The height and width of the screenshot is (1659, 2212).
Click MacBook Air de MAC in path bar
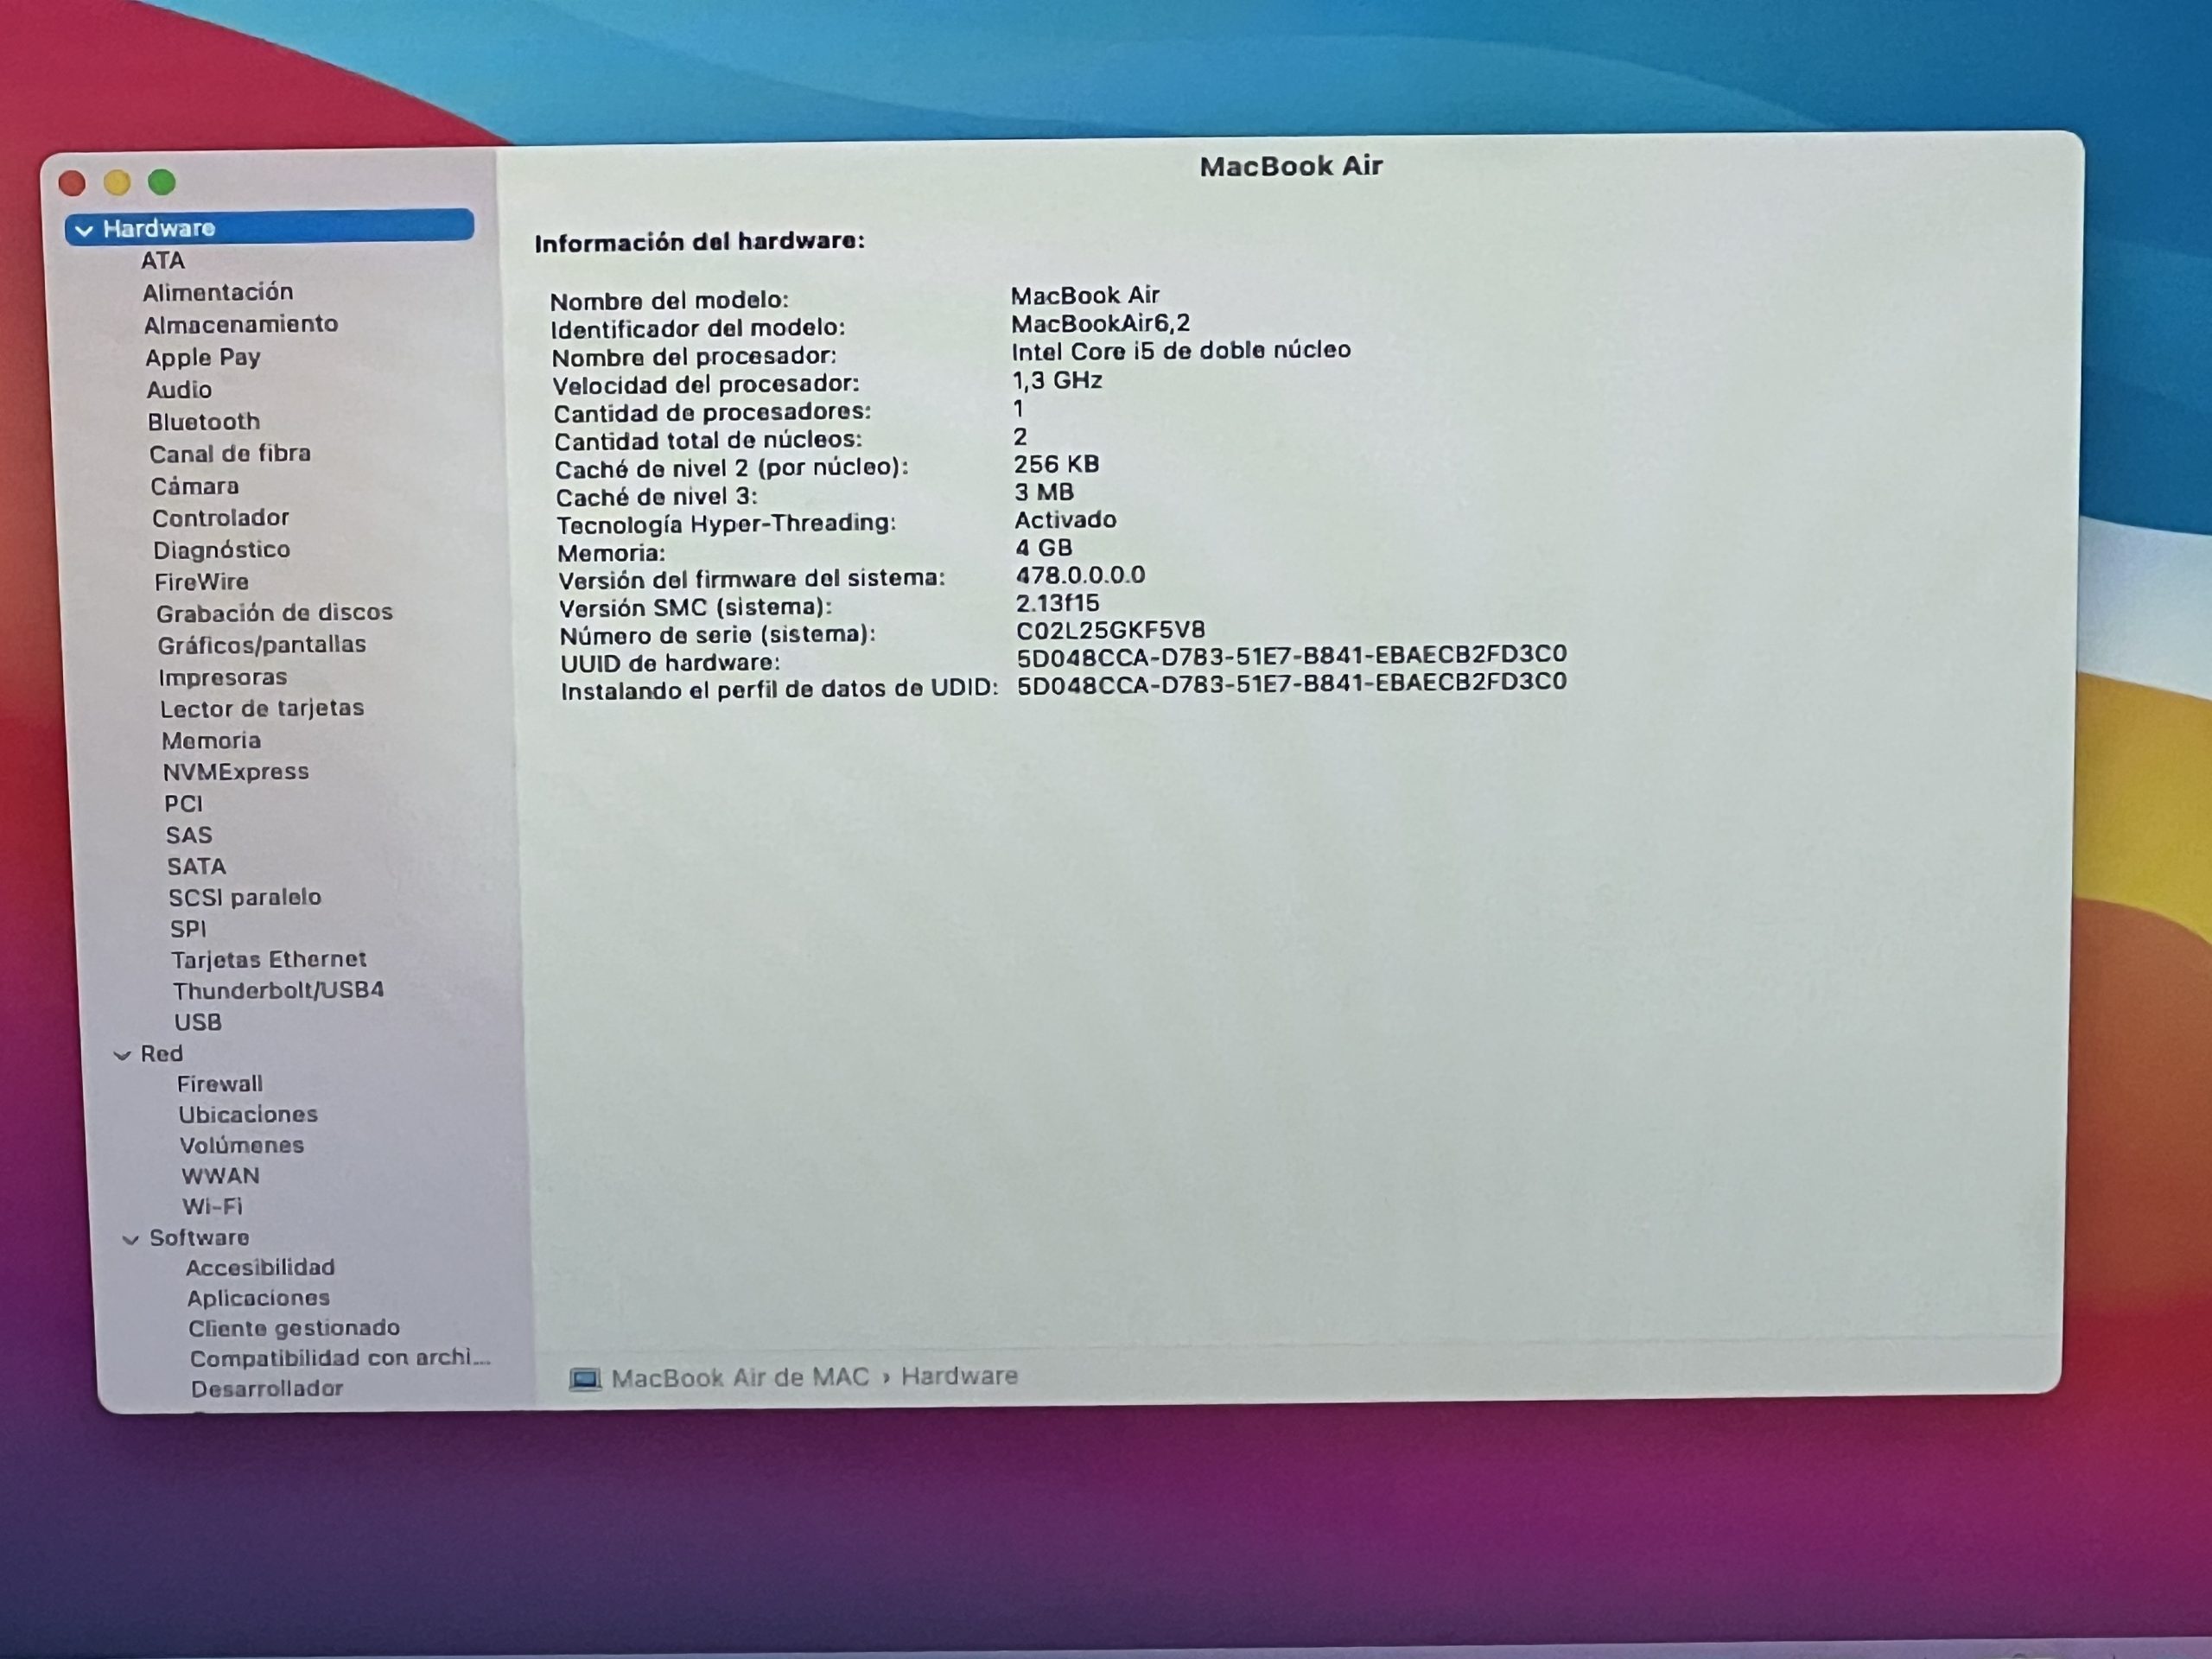tap(740, 1378)
